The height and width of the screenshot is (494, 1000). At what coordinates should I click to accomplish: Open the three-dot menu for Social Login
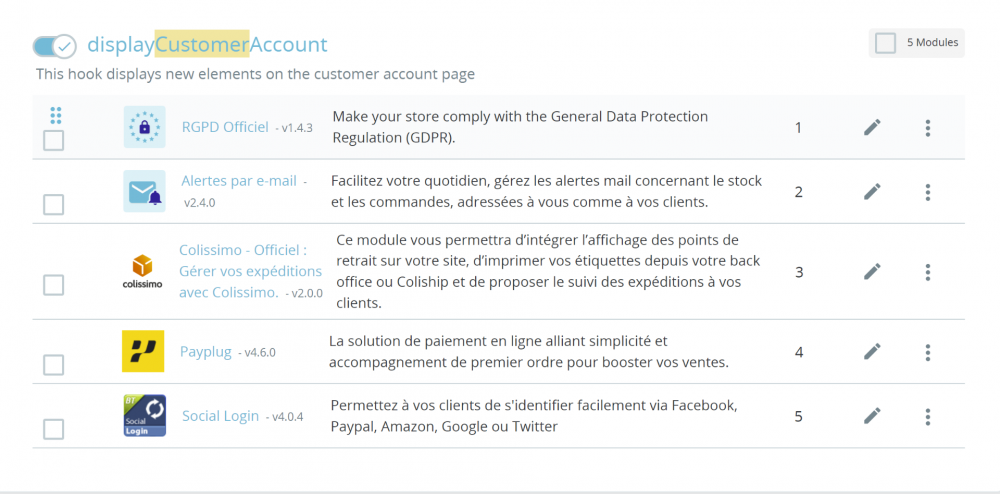pos(928,415)
